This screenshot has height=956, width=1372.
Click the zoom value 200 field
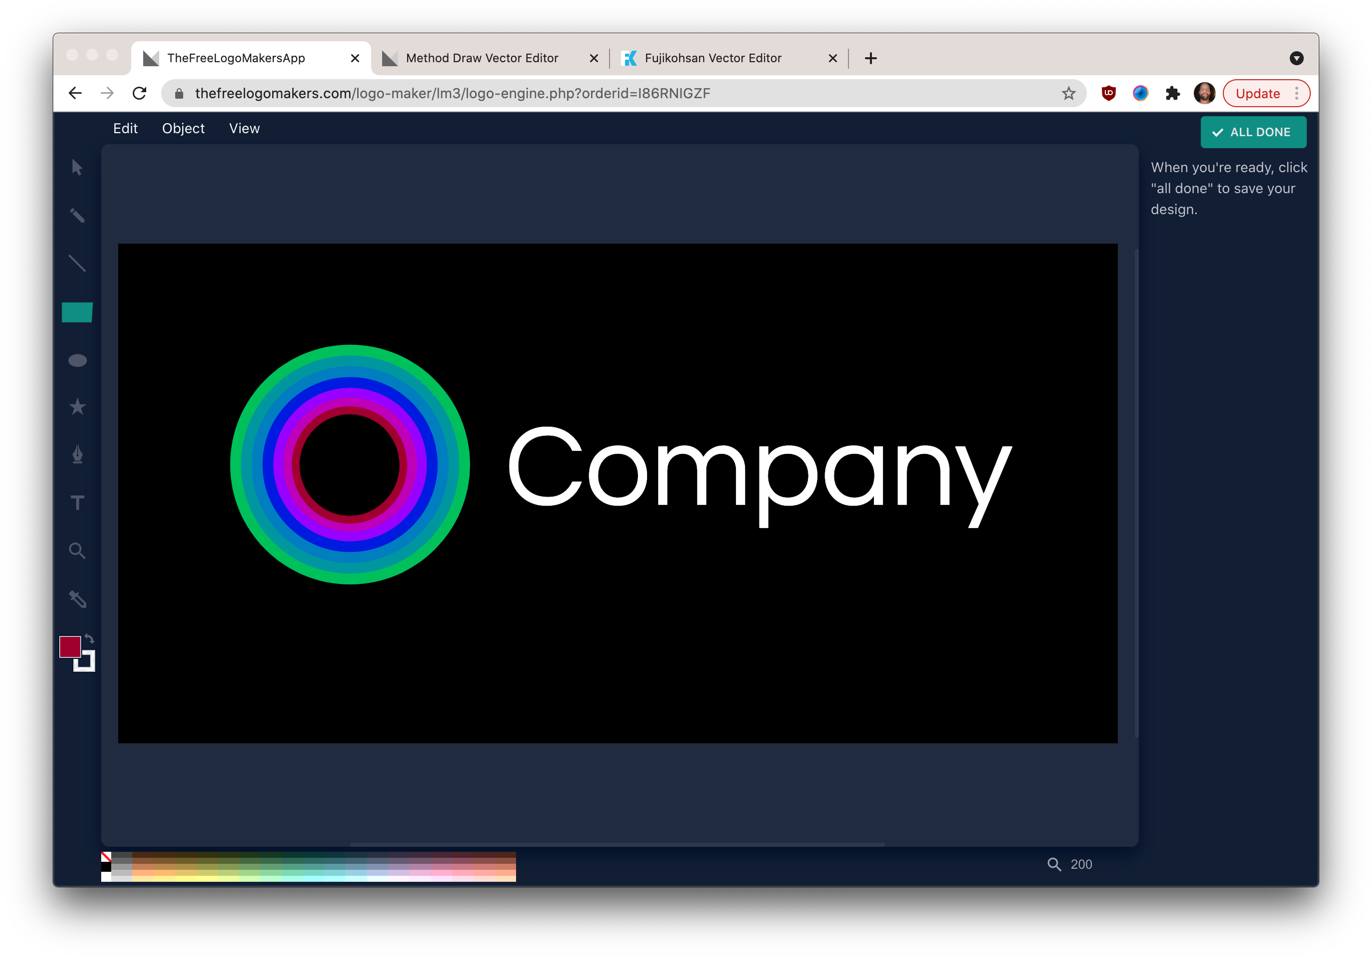click(1082, 864)
